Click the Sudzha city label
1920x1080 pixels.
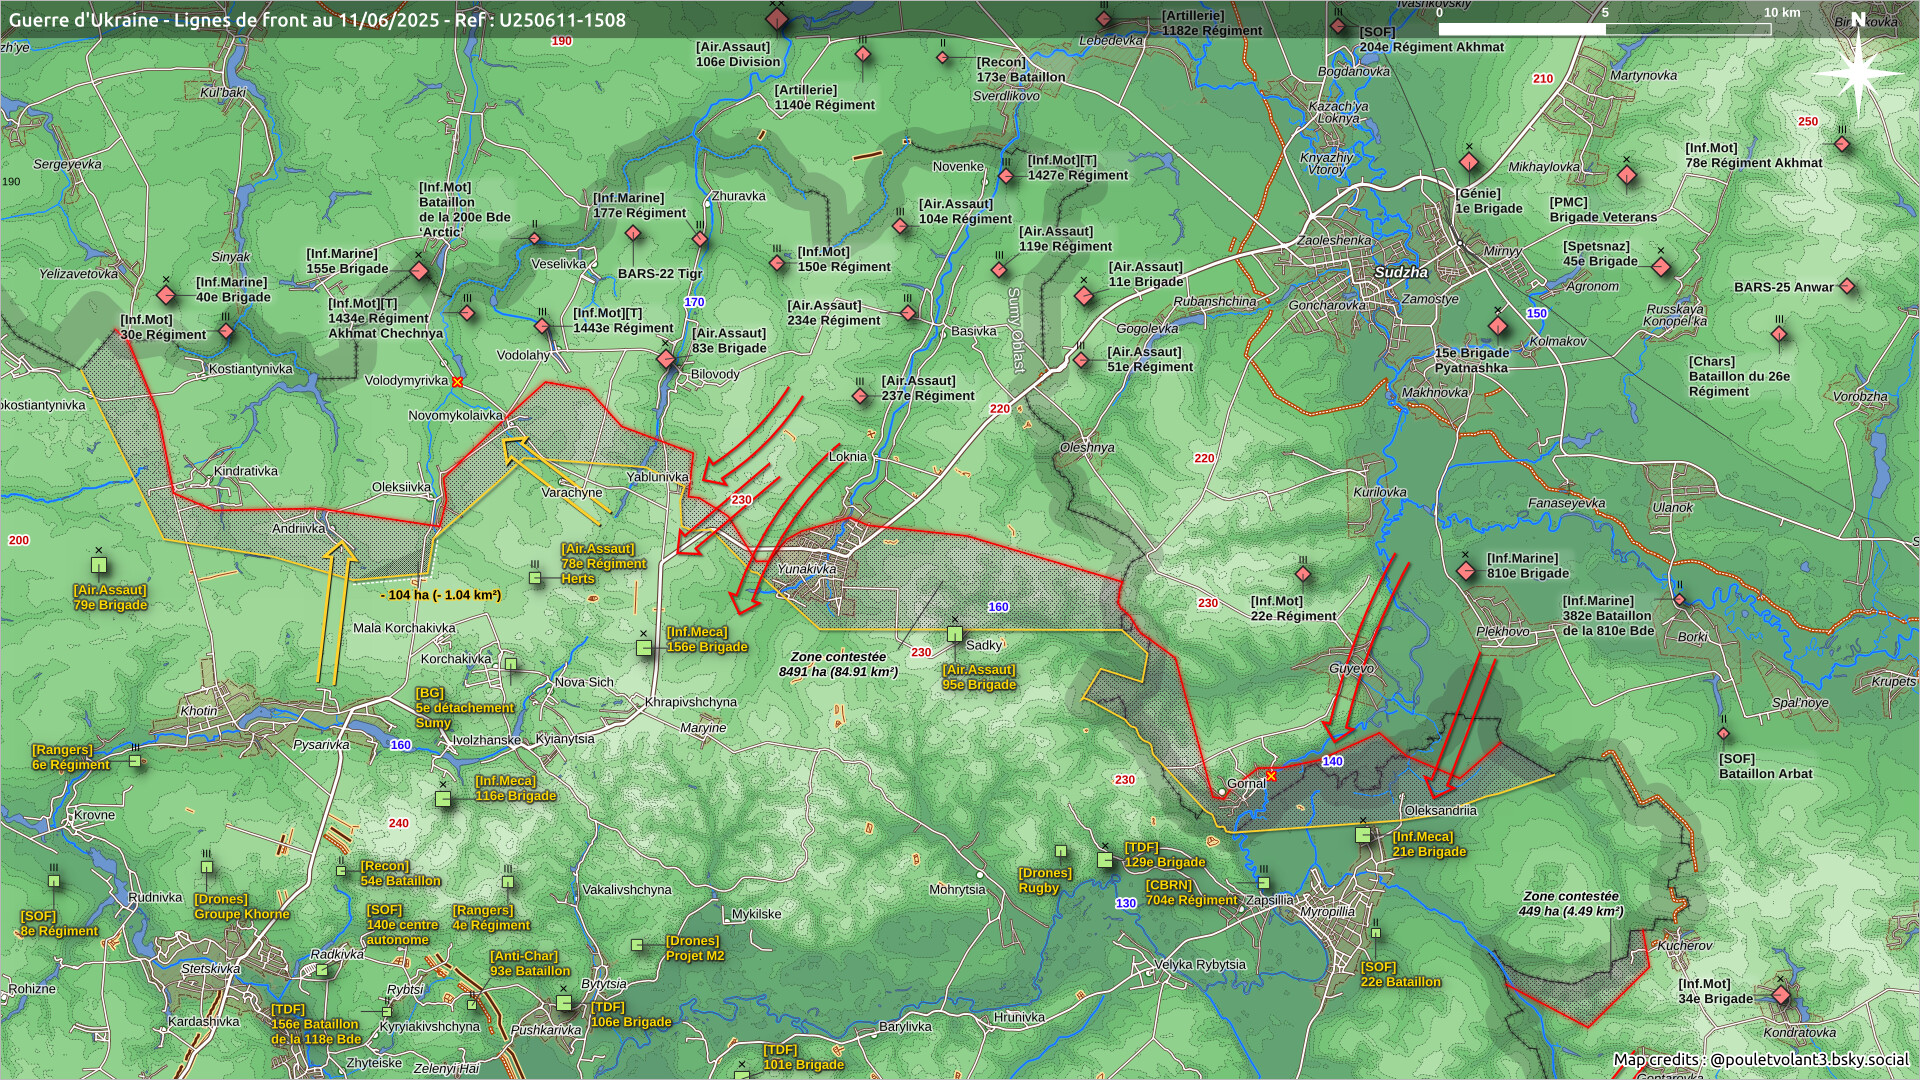1401,272
